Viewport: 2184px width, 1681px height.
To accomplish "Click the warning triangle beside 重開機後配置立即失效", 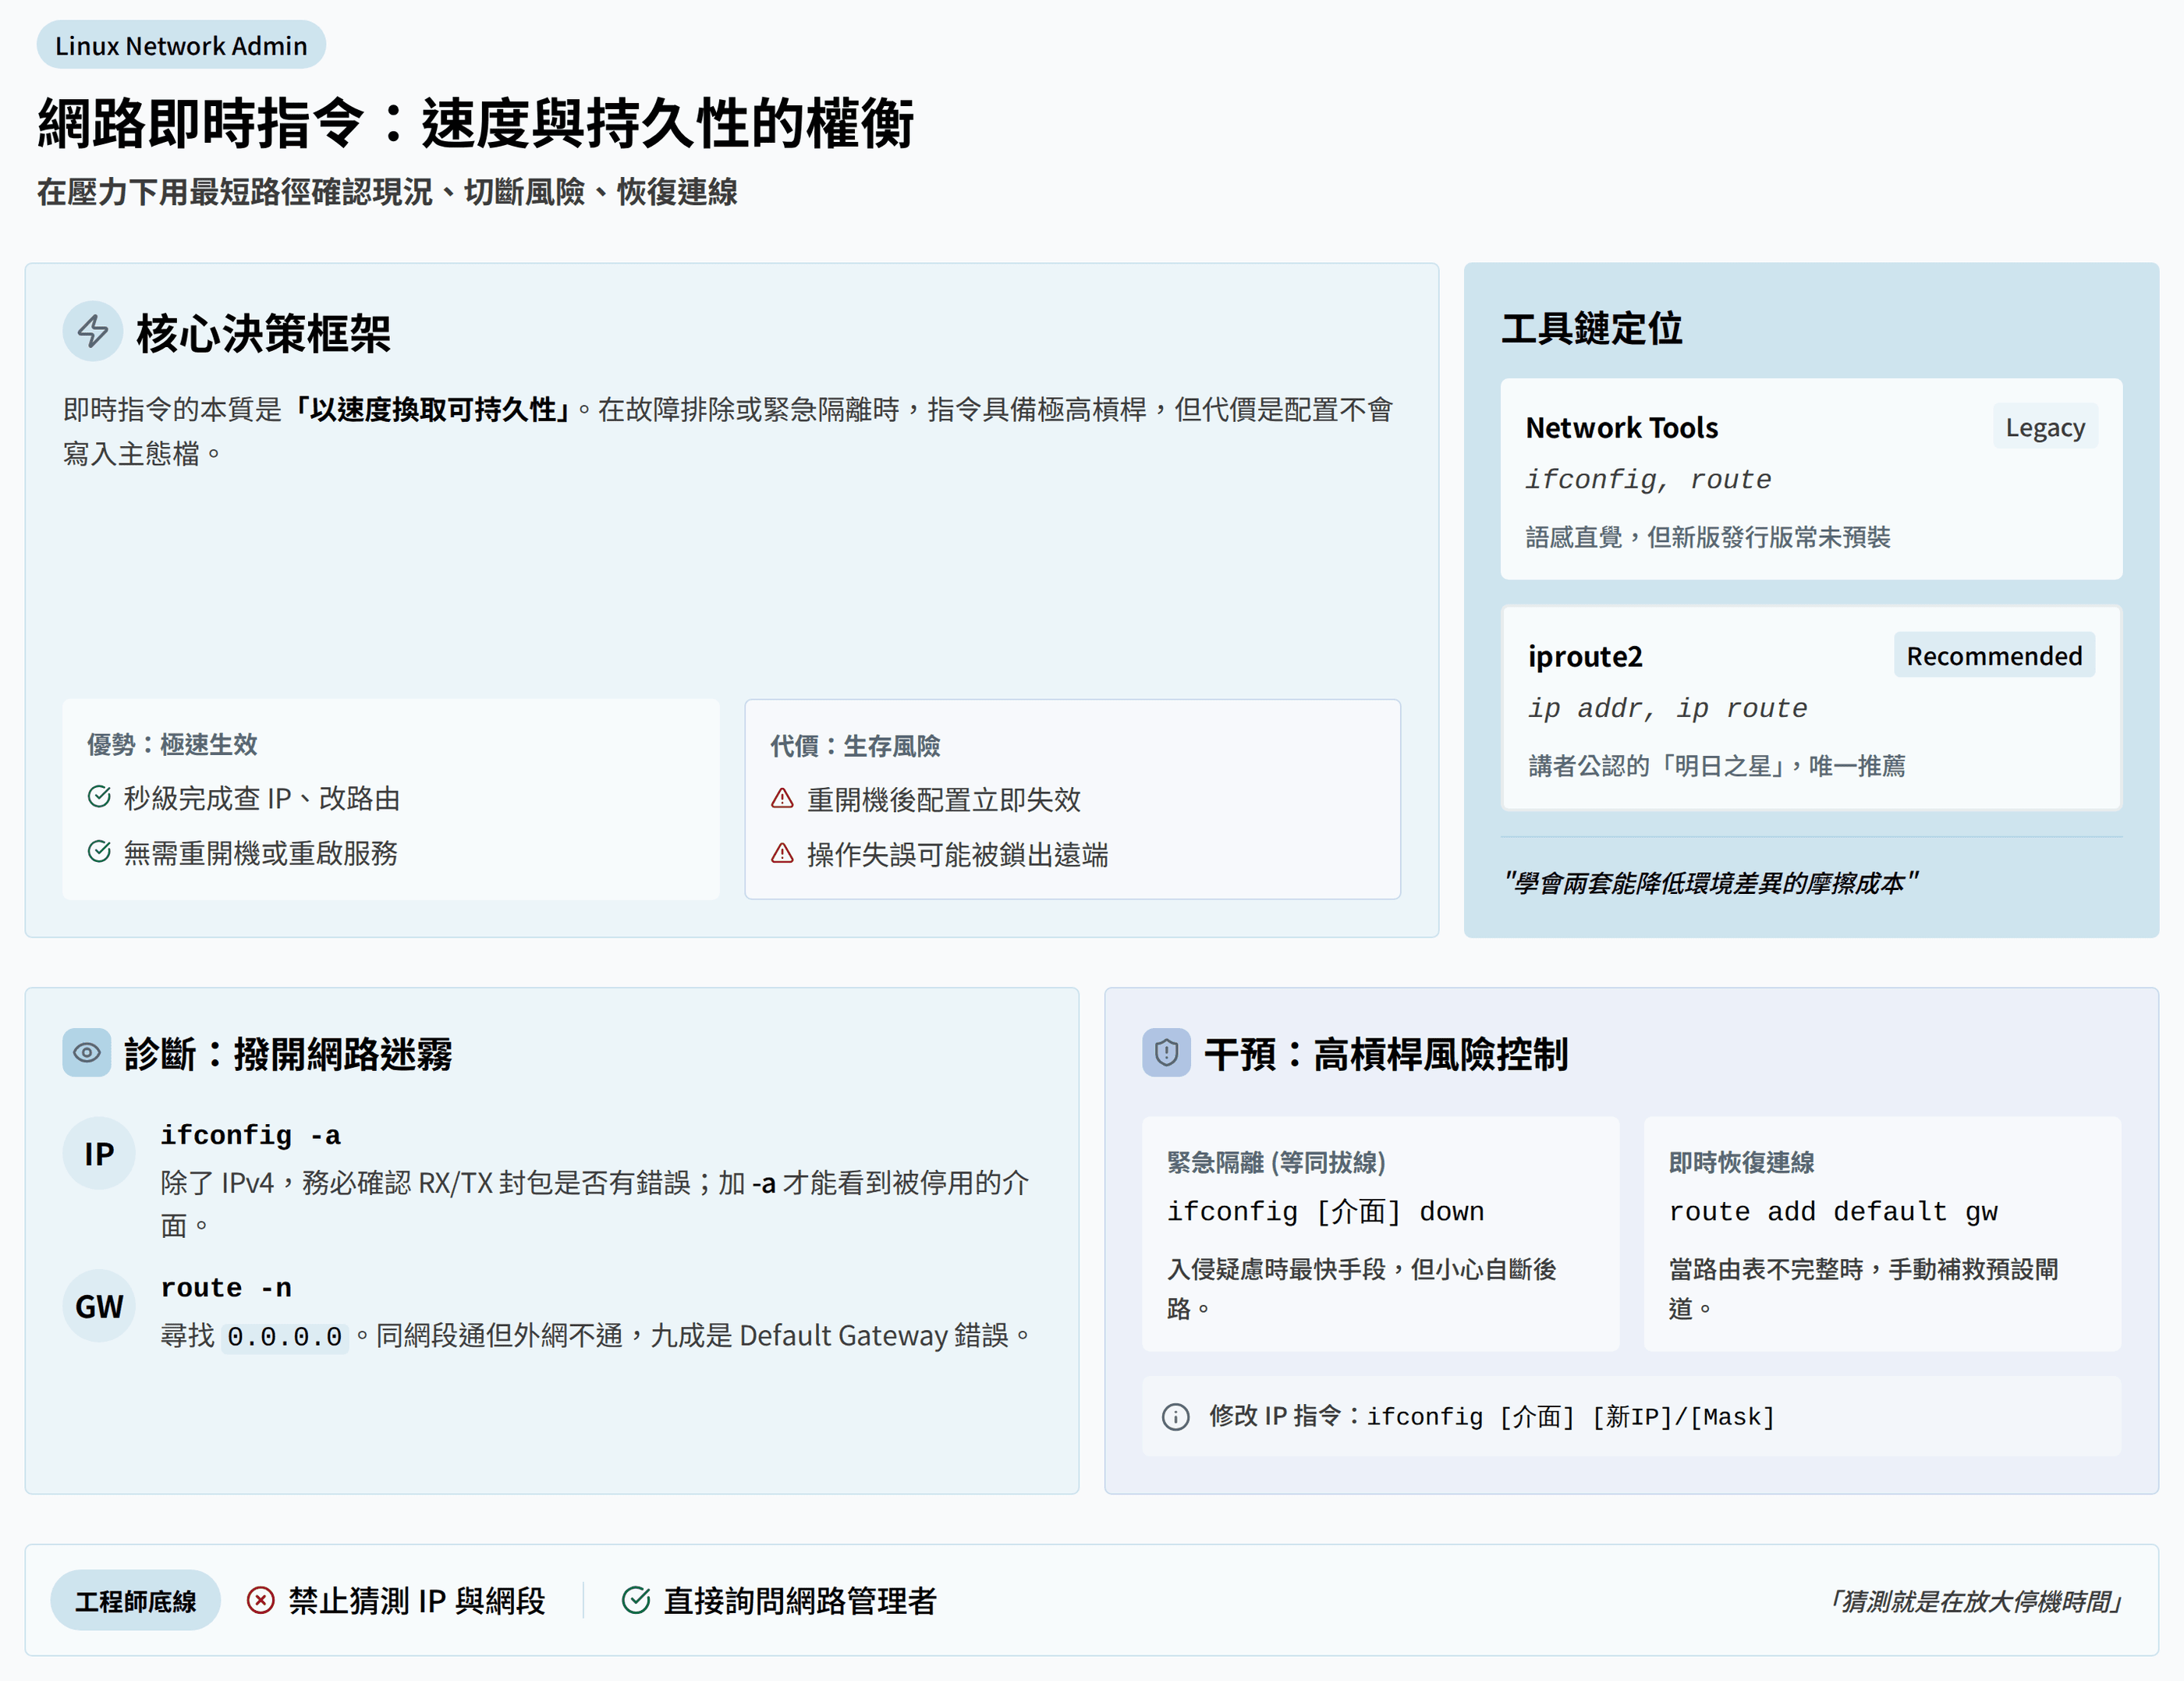I will click(x=782, y=799).
